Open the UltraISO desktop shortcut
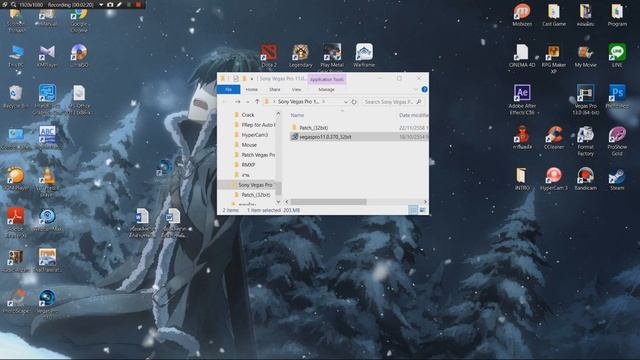Viewport: 640px width, 360px height. (x=79, y=56)
